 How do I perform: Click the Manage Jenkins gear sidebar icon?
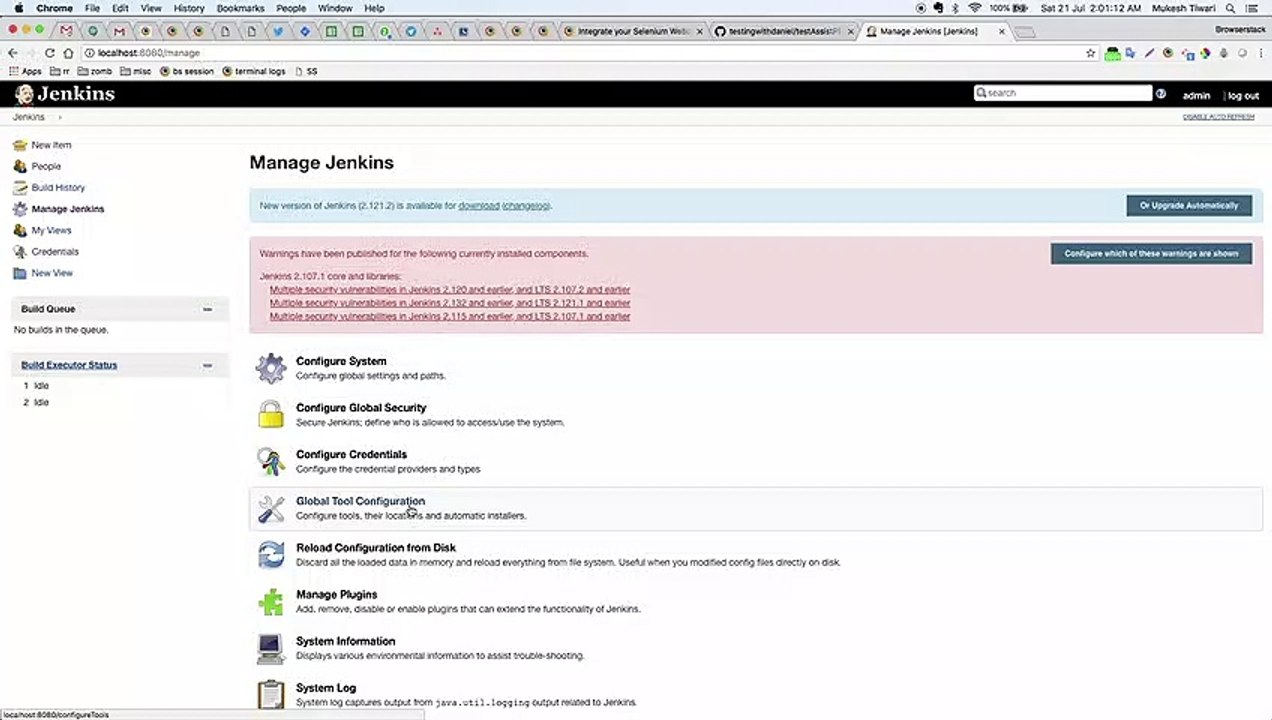[20, 209]
